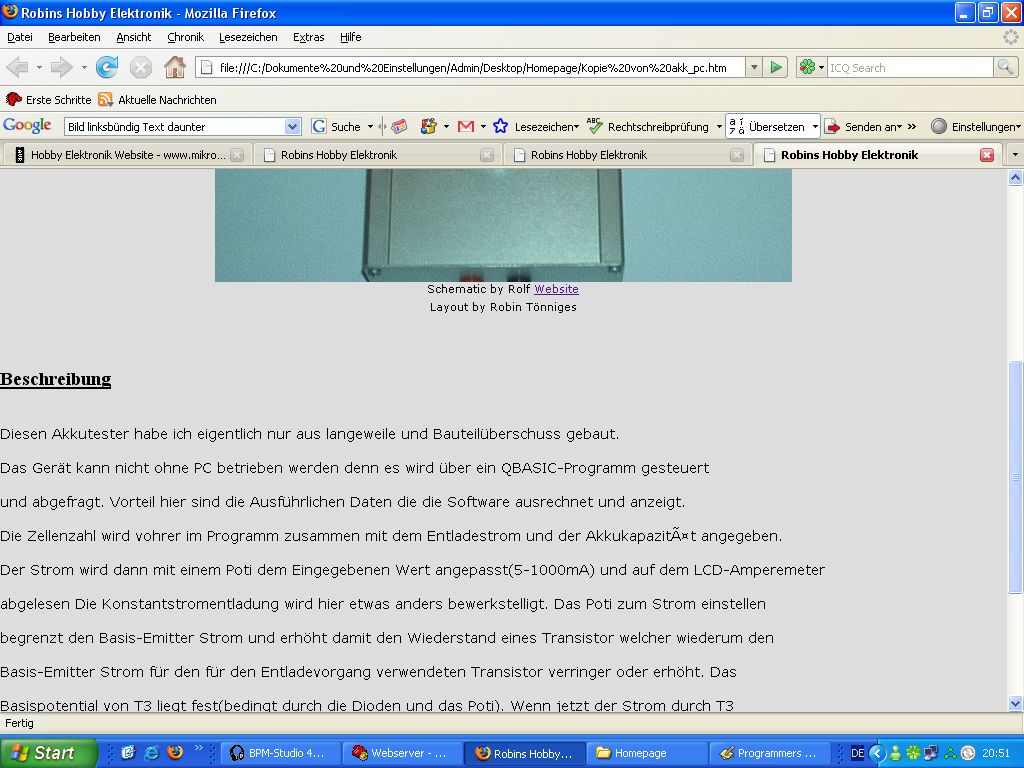
Task: Switch to Programmers taskbar button
Action: tap(770, 753)
